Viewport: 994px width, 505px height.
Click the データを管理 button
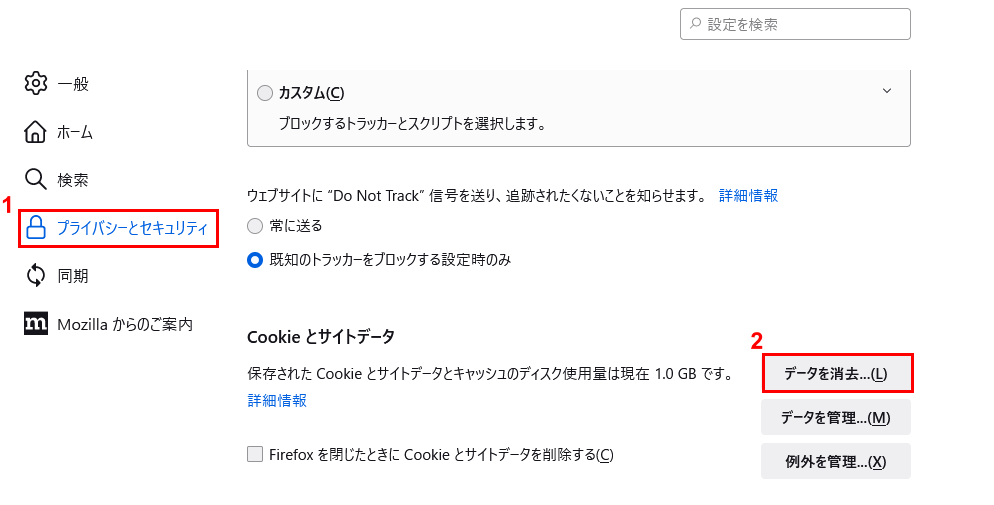(836, 418)
